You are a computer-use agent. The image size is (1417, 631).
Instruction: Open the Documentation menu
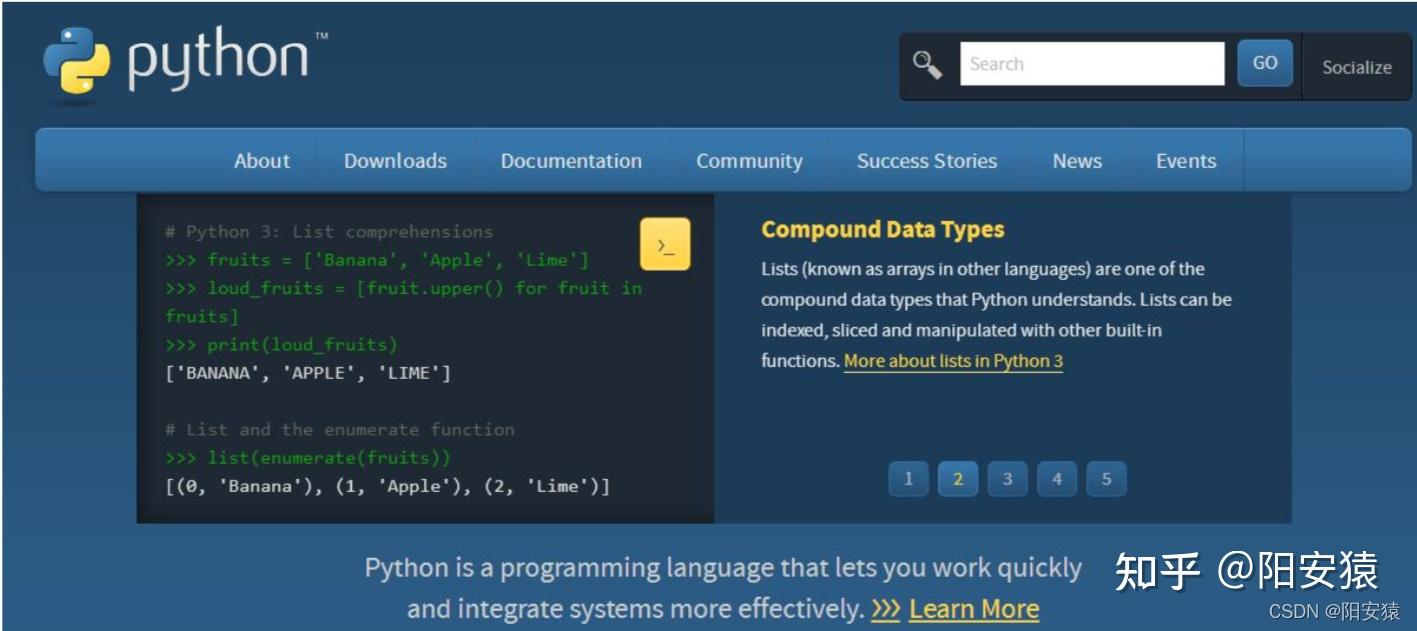(571, 160)
